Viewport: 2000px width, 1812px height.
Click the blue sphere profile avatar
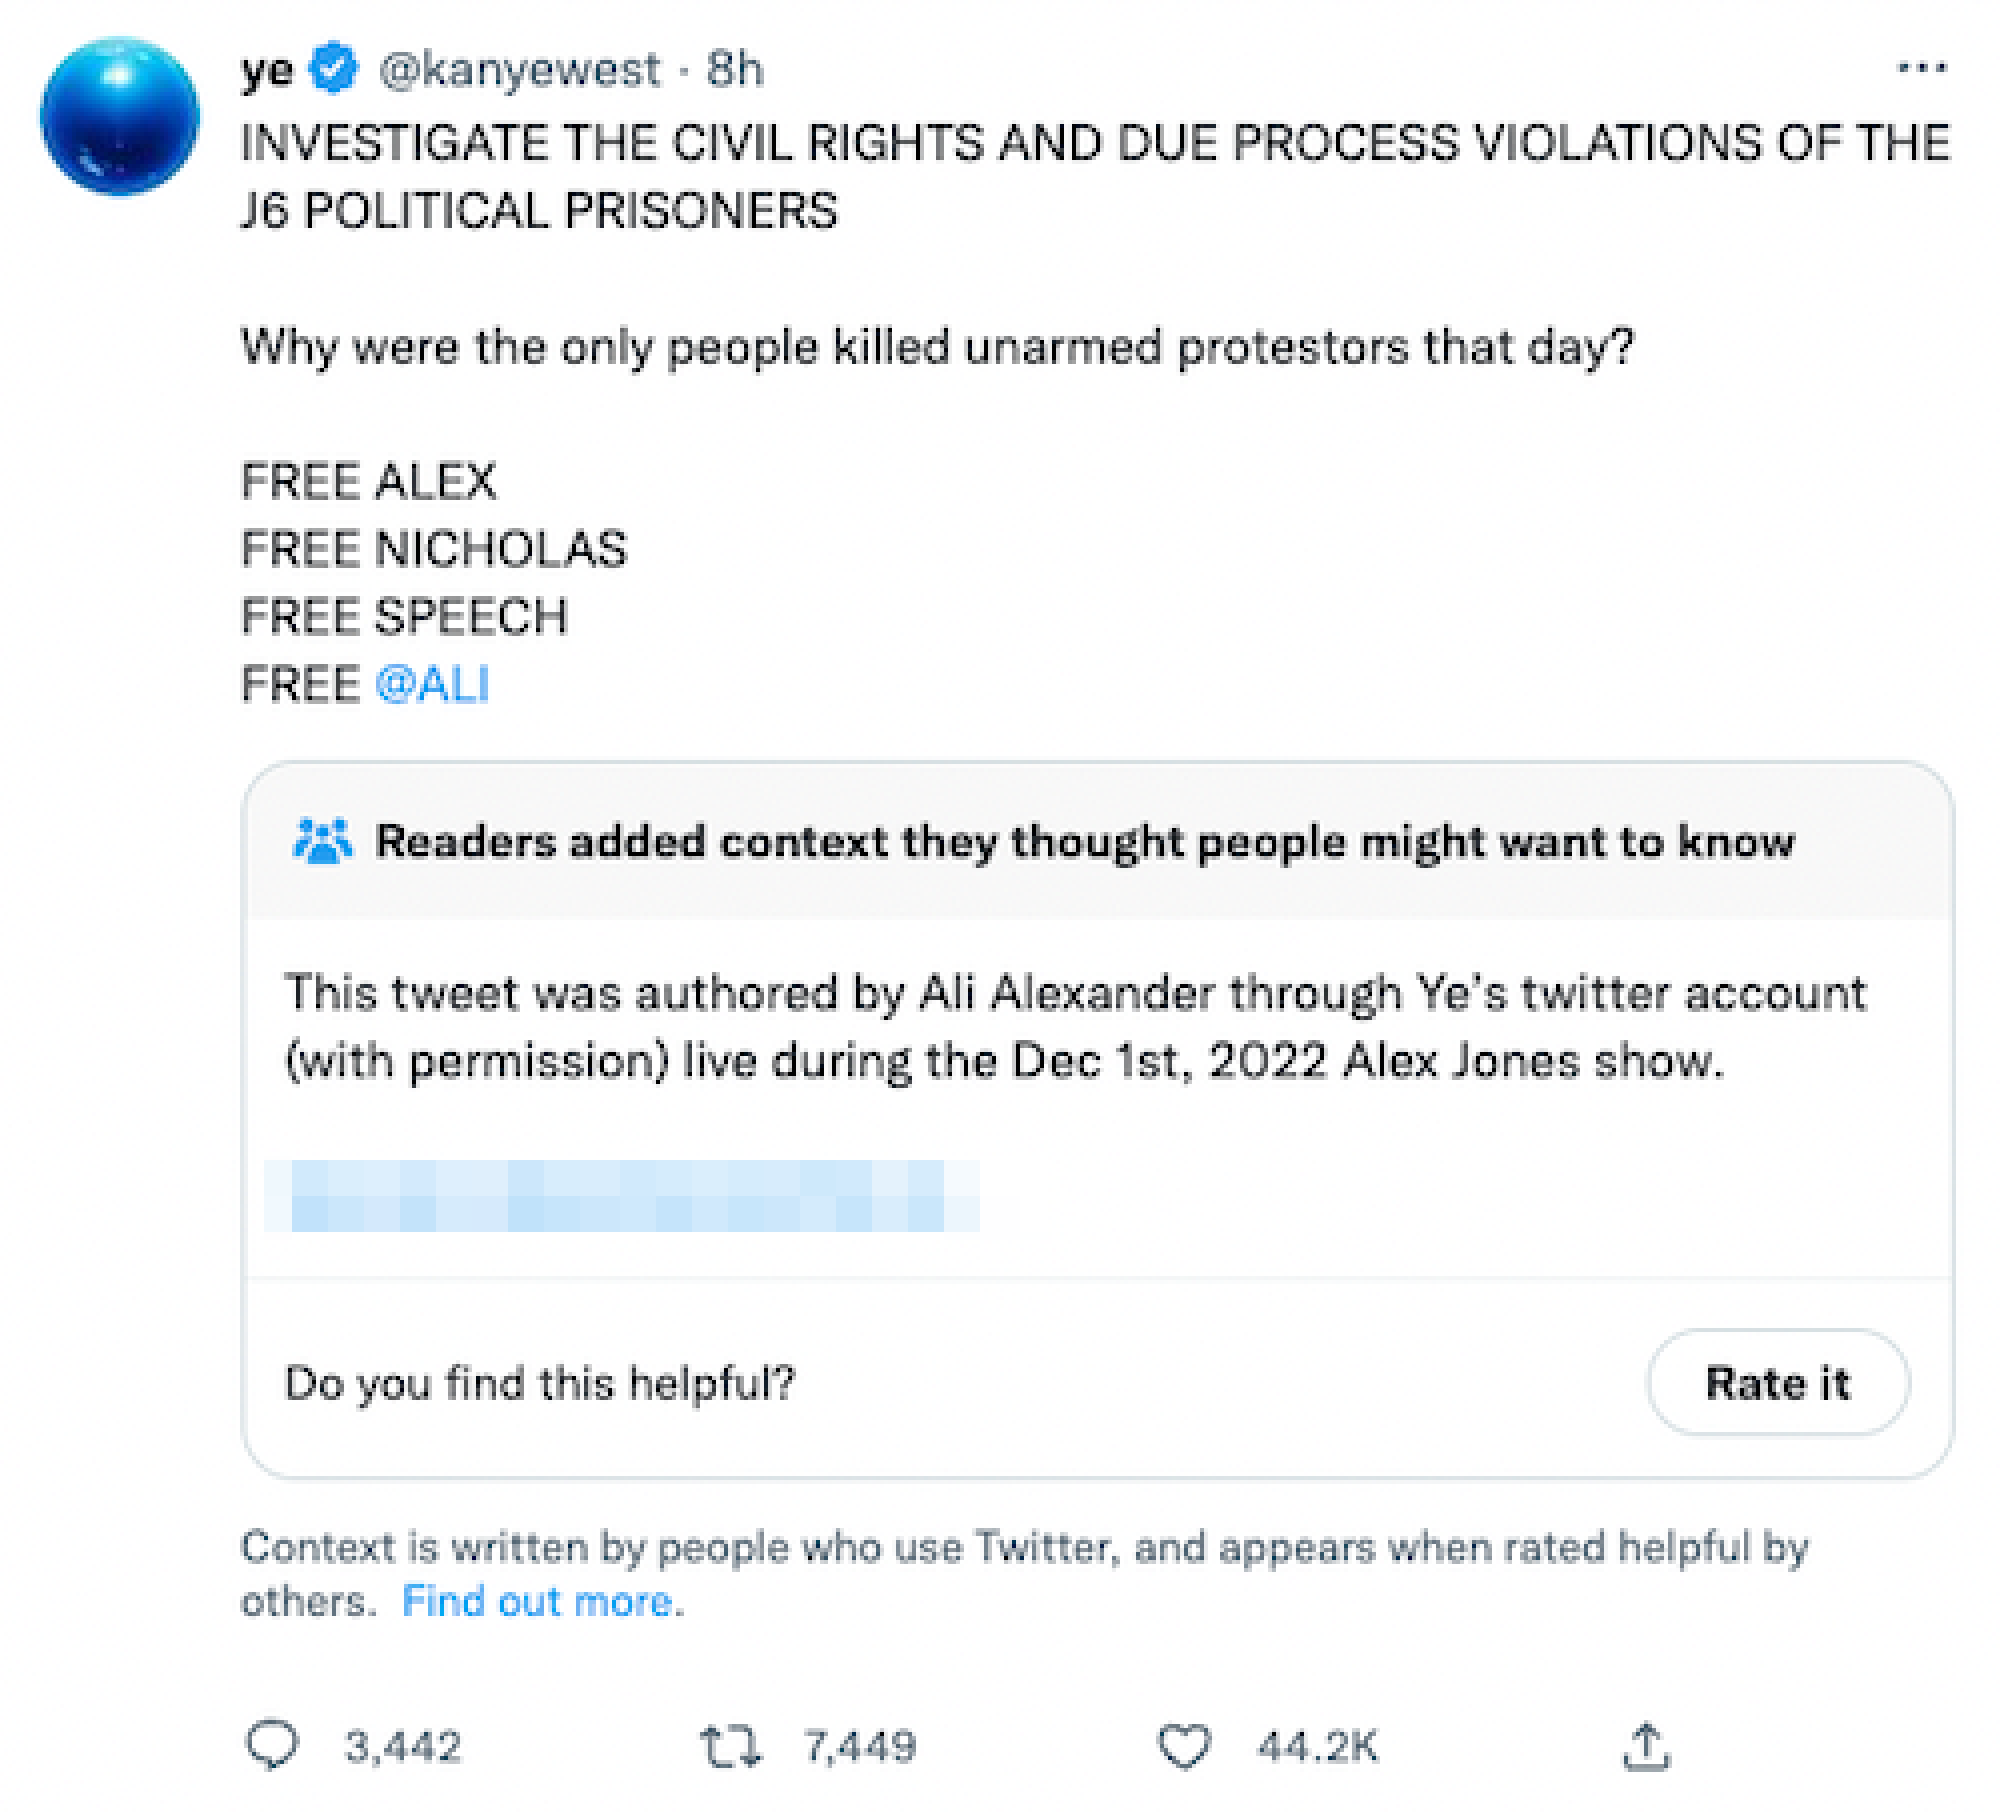(x=119, y=117)
